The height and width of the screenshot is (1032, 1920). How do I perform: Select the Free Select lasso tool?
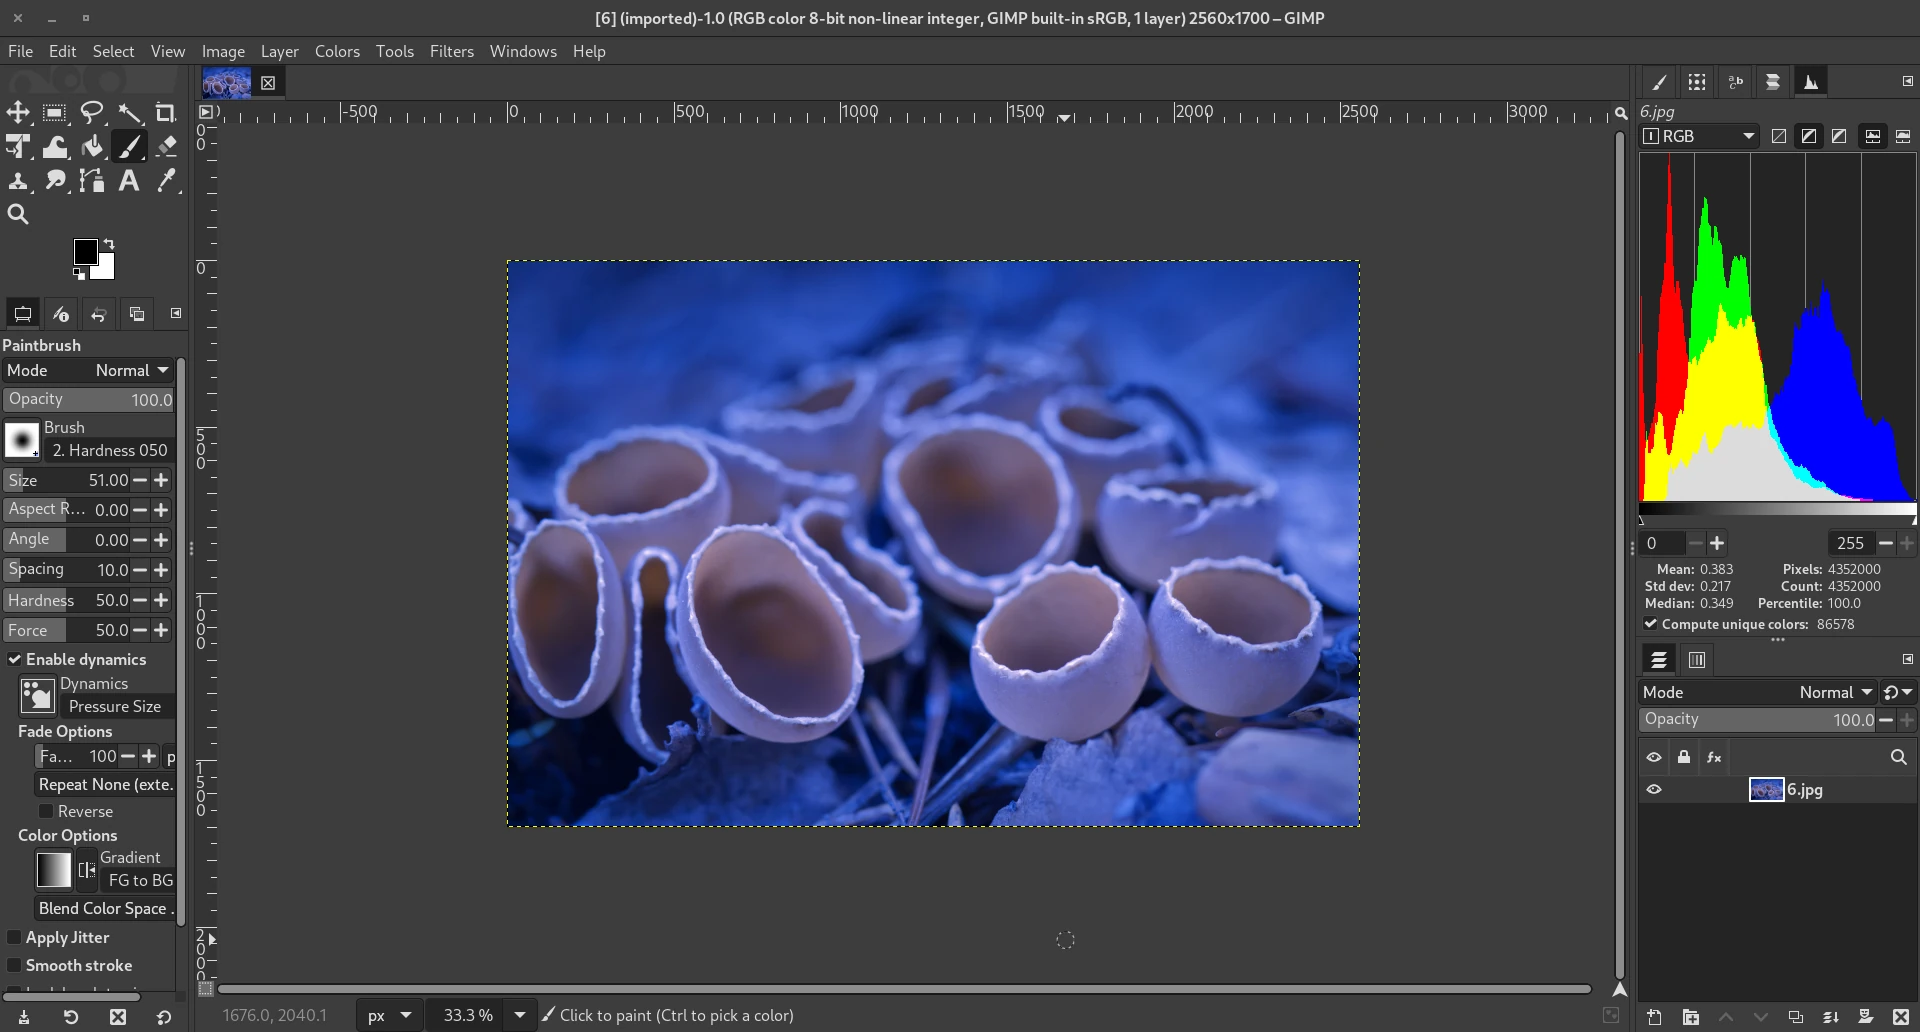point(92,113)
